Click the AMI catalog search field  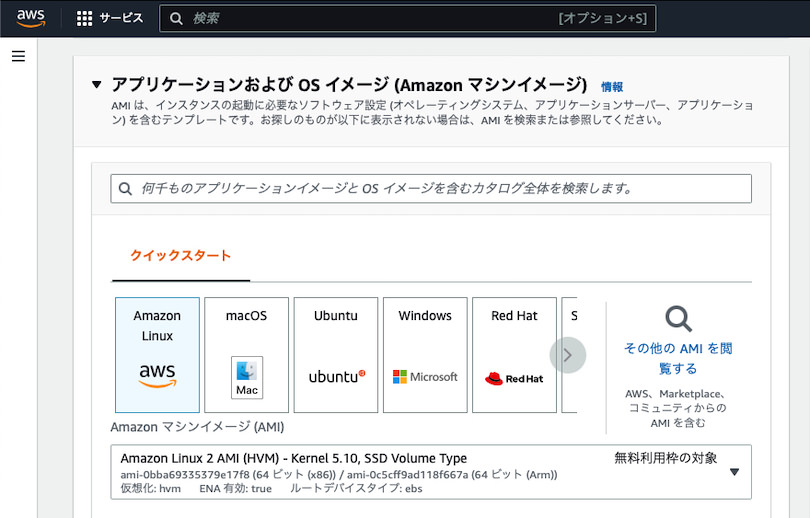(x=440, y=188)
